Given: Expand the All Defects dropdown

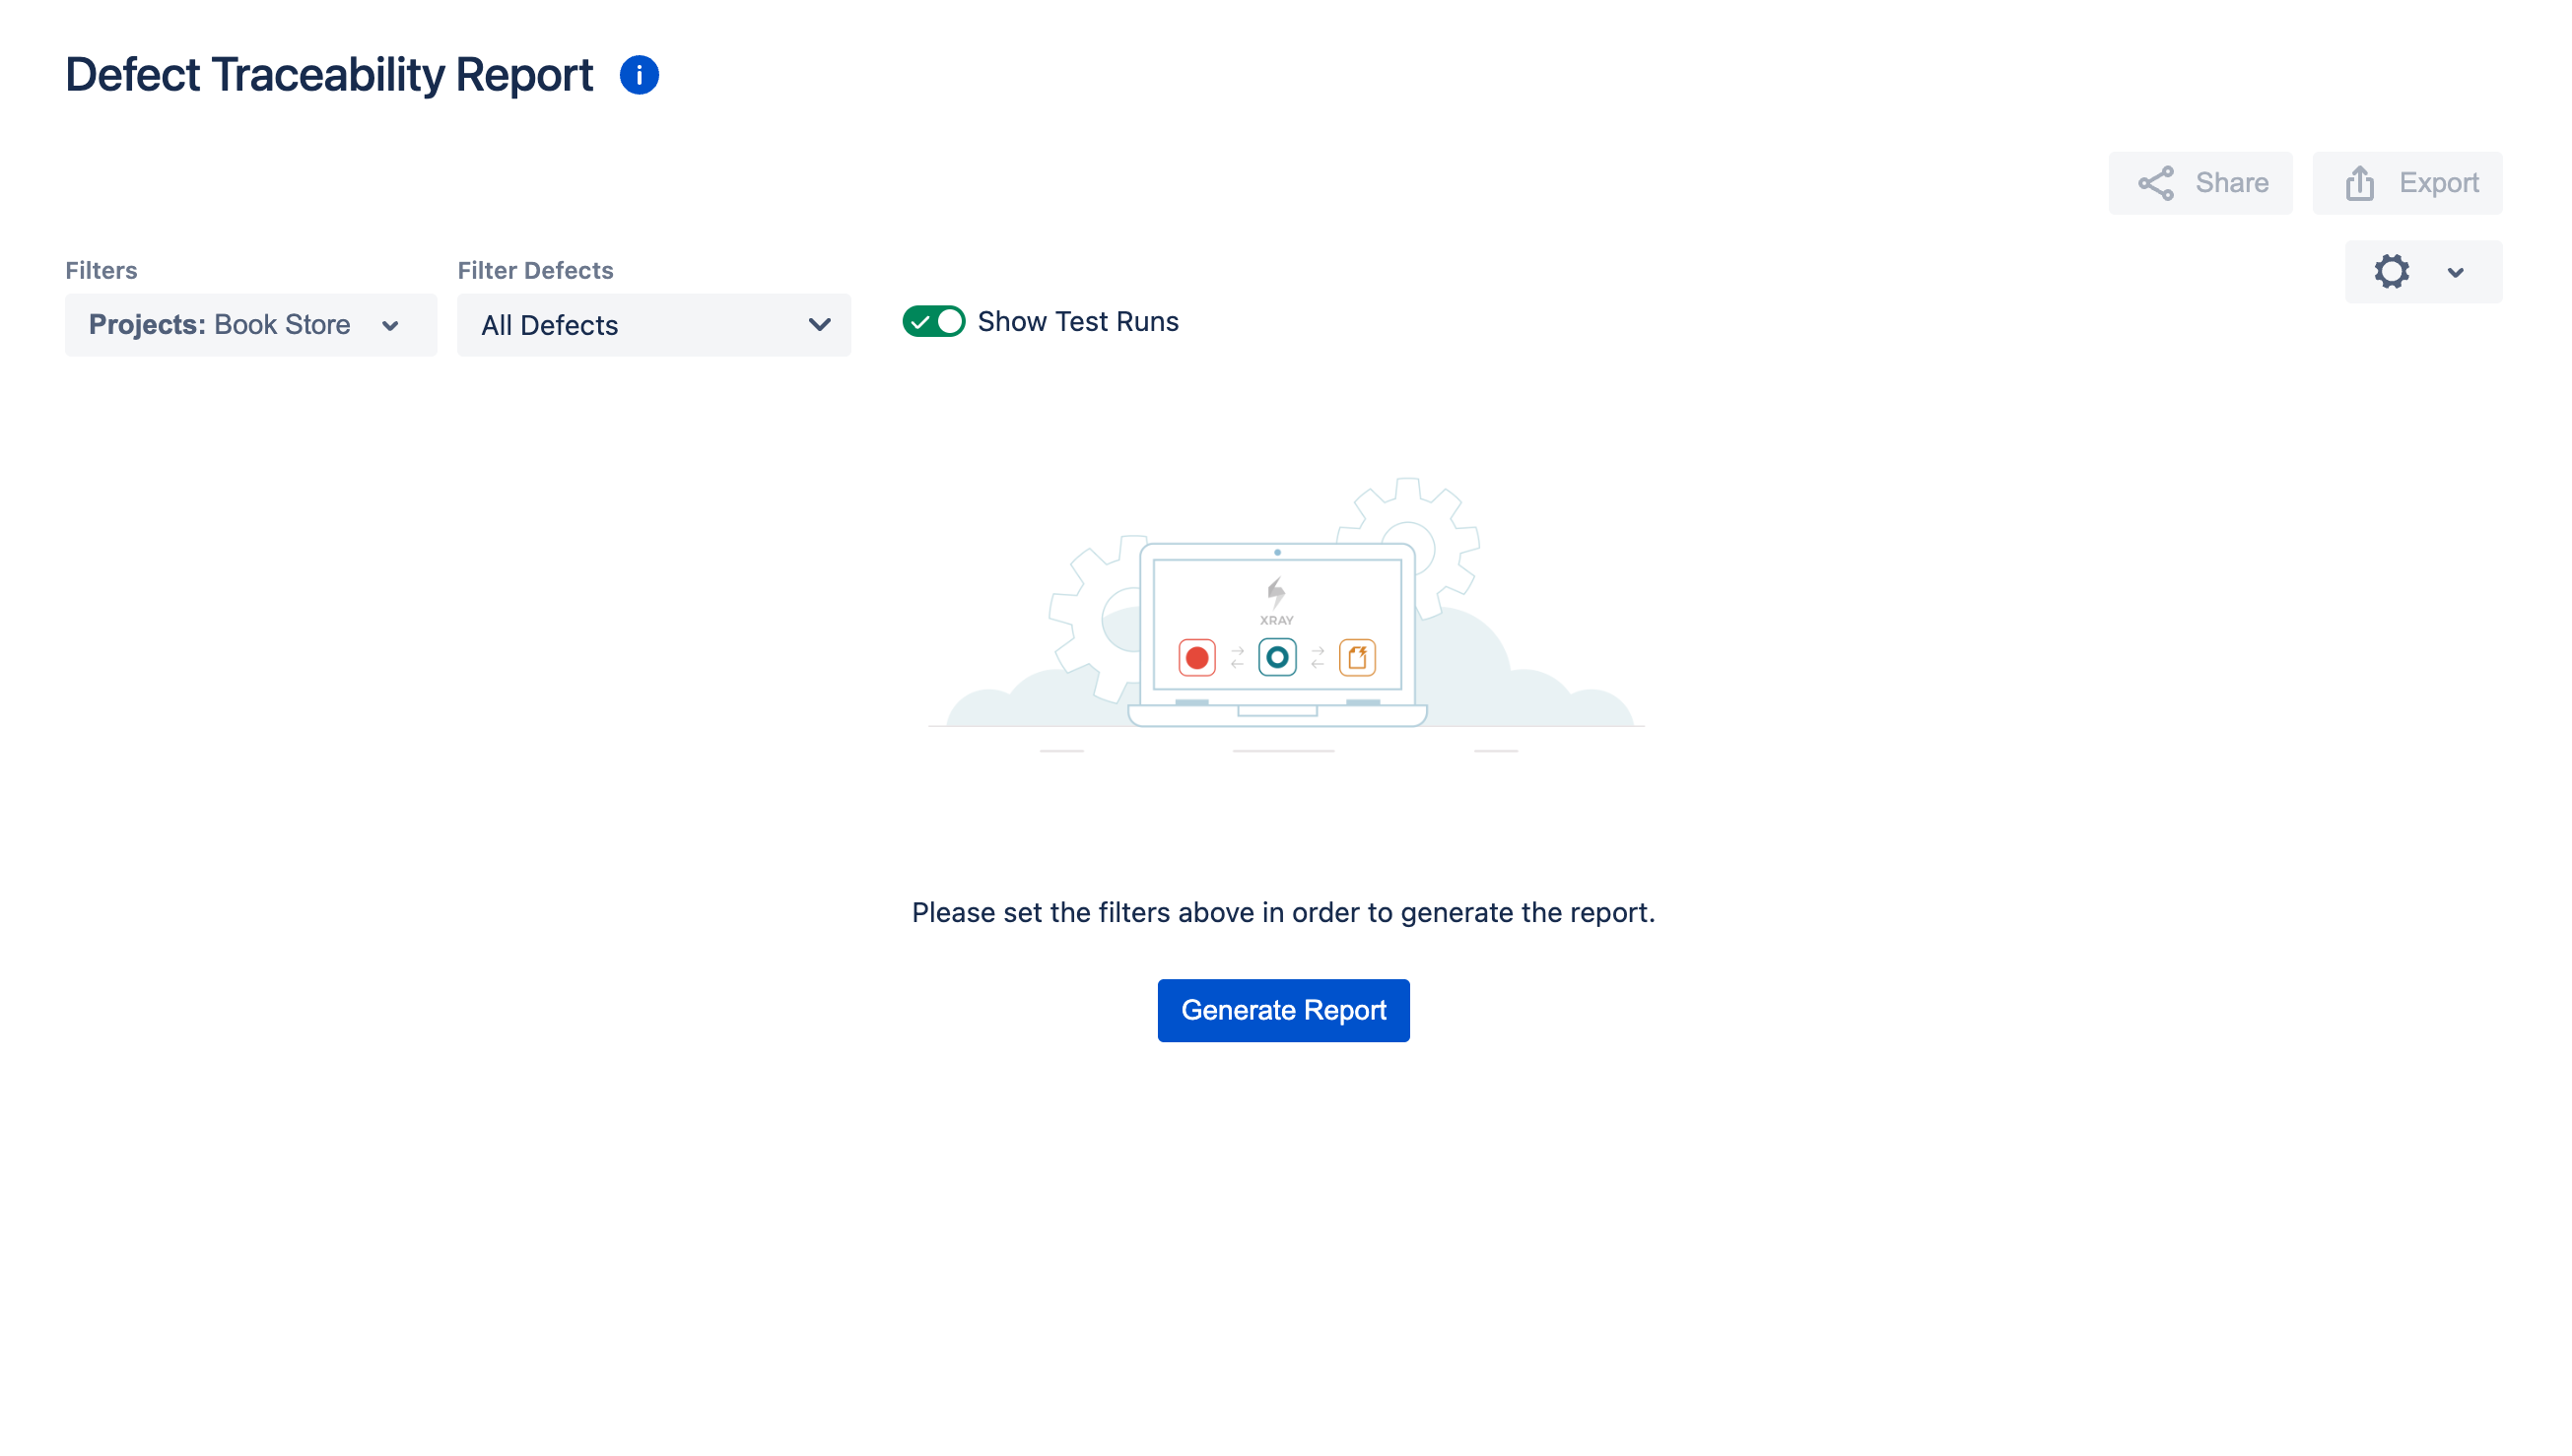Looking at the screenshot, I should click(x=654, y=325).
